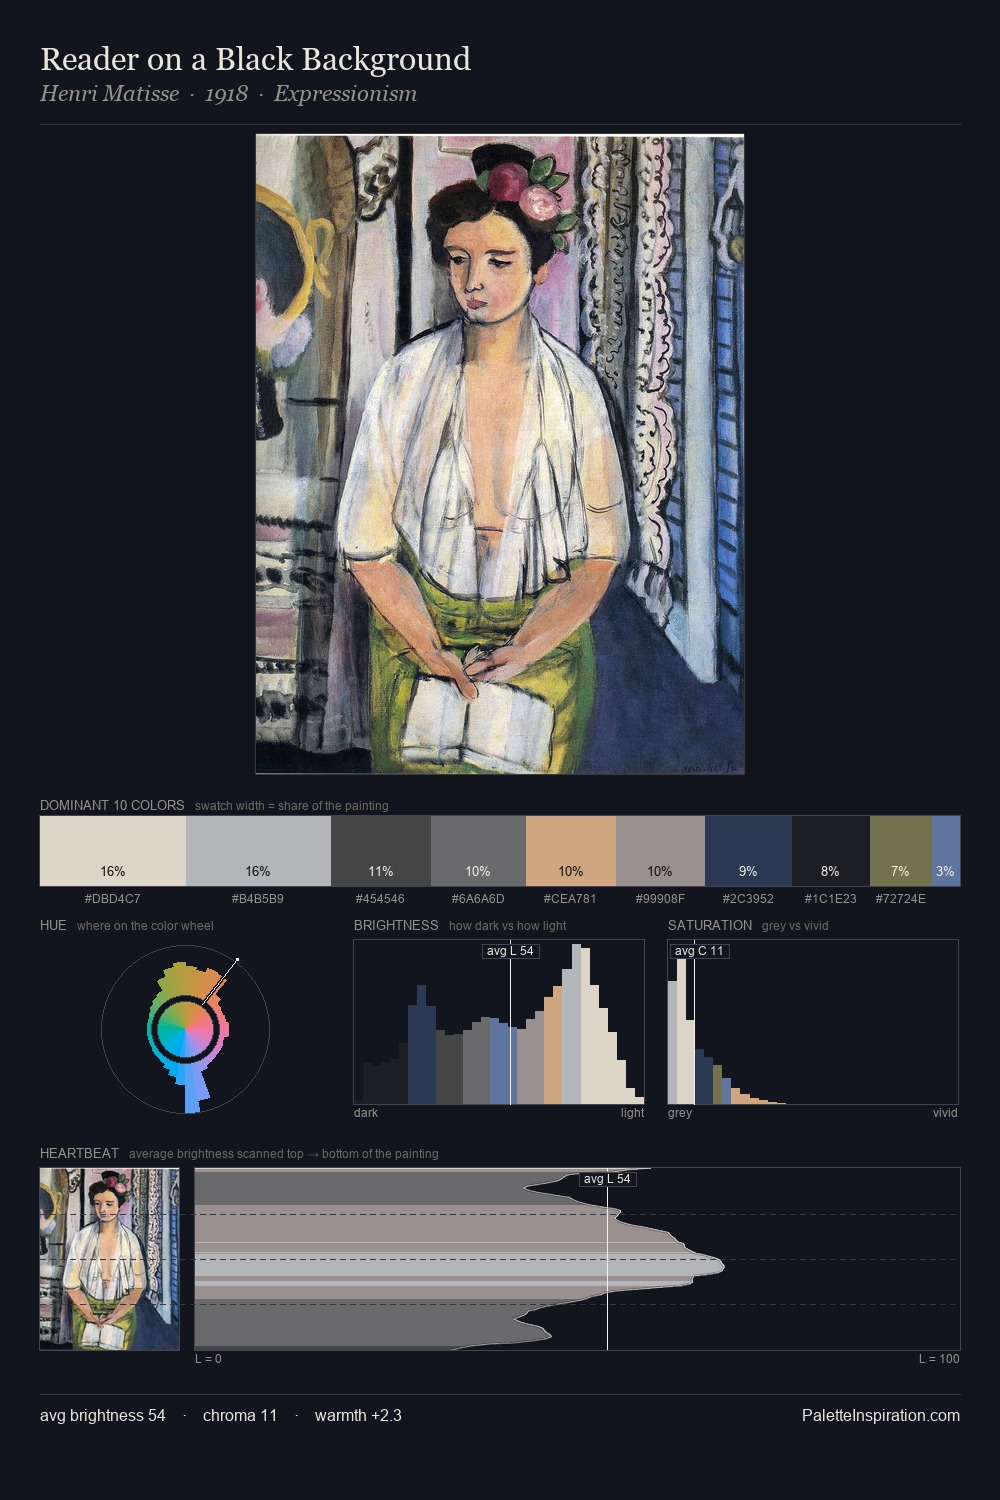The width and height of the screenshot is (1000, 1500).
Task: Click the 'warmth +2.3' footer stat
Action: (358, 1415)
